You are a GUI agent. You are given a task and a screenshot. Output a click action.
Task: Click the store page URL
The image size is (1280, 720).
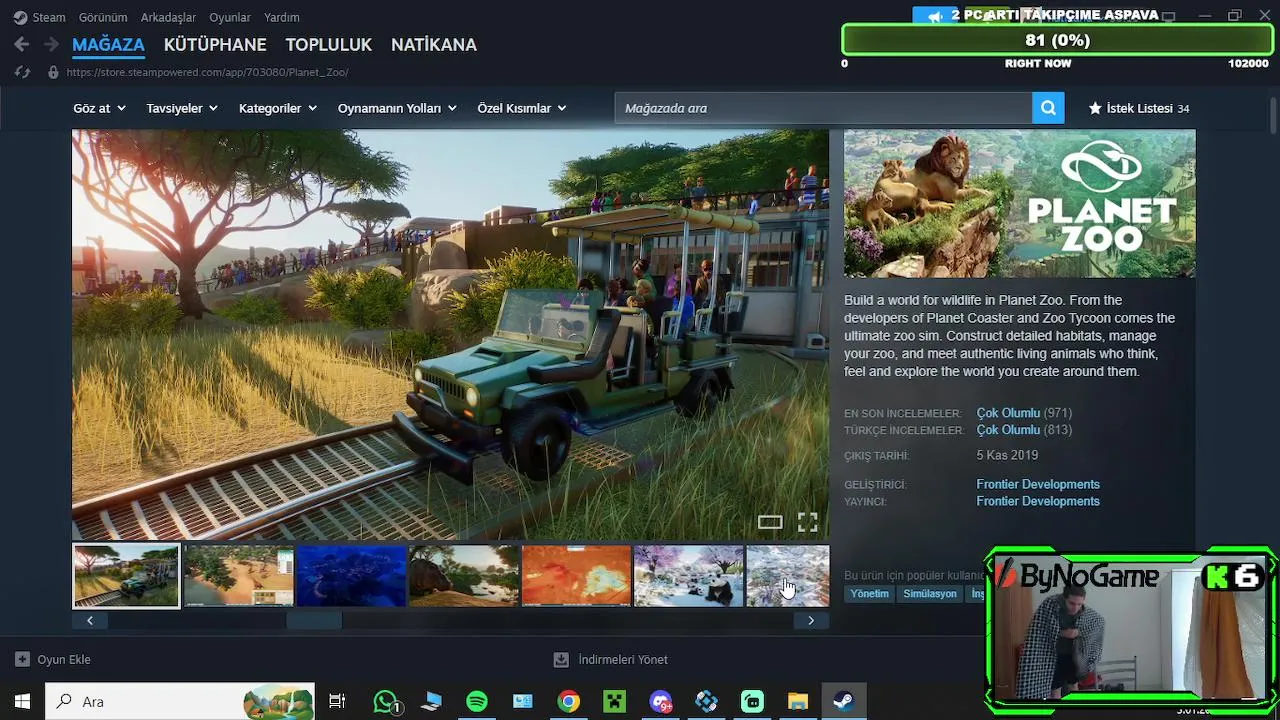click(207, 72)
